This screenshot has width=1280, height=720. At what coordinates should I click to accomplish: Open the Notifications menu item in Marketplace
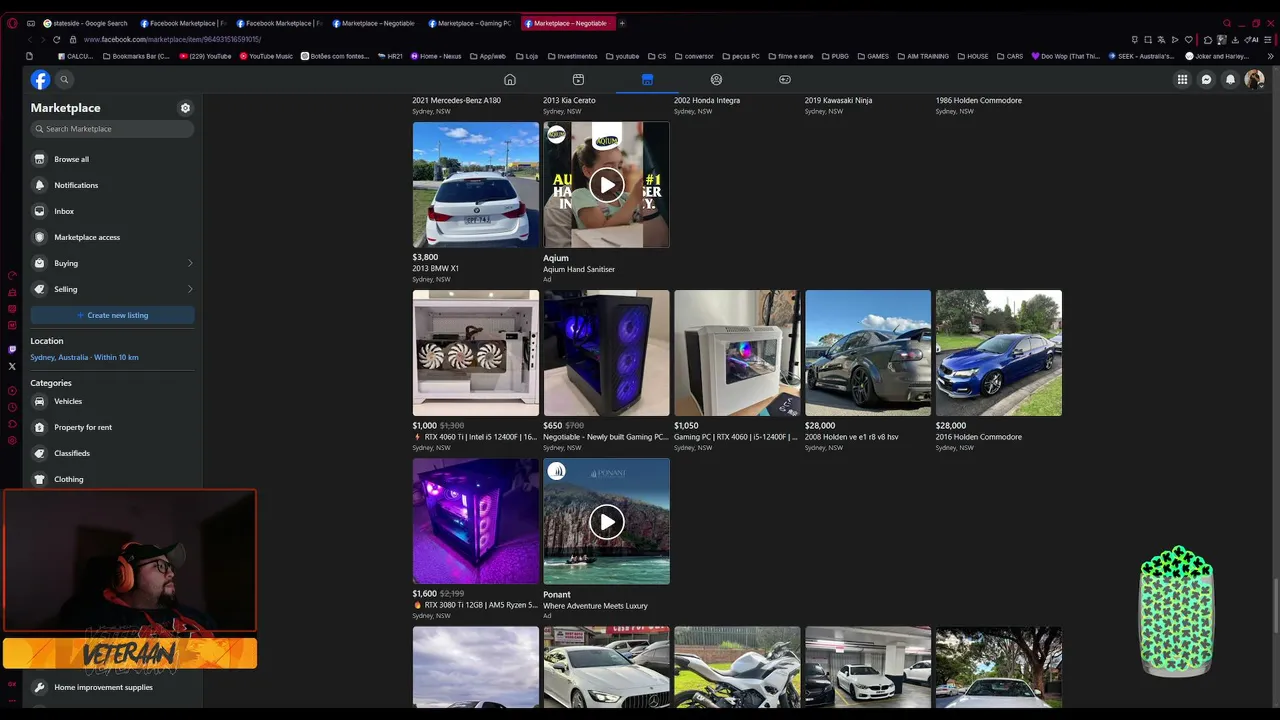(112, 185)
